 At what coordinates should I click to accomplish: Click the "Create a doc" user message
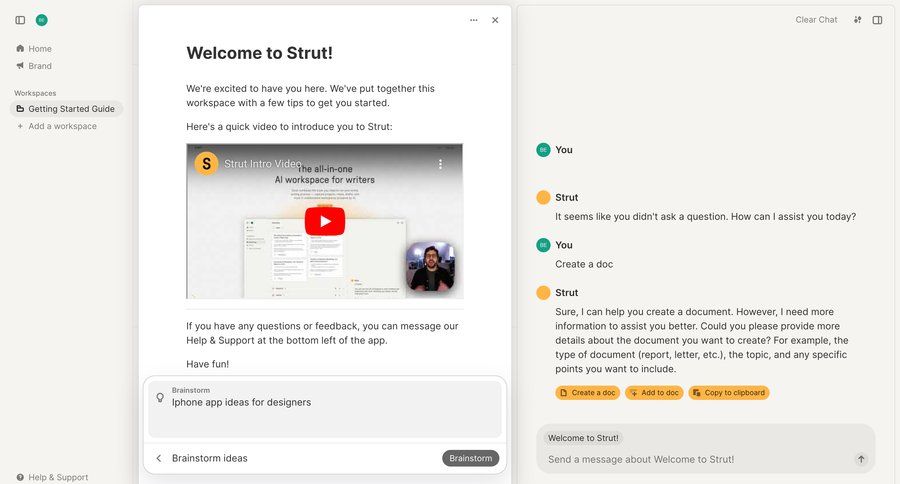[584, 264]
